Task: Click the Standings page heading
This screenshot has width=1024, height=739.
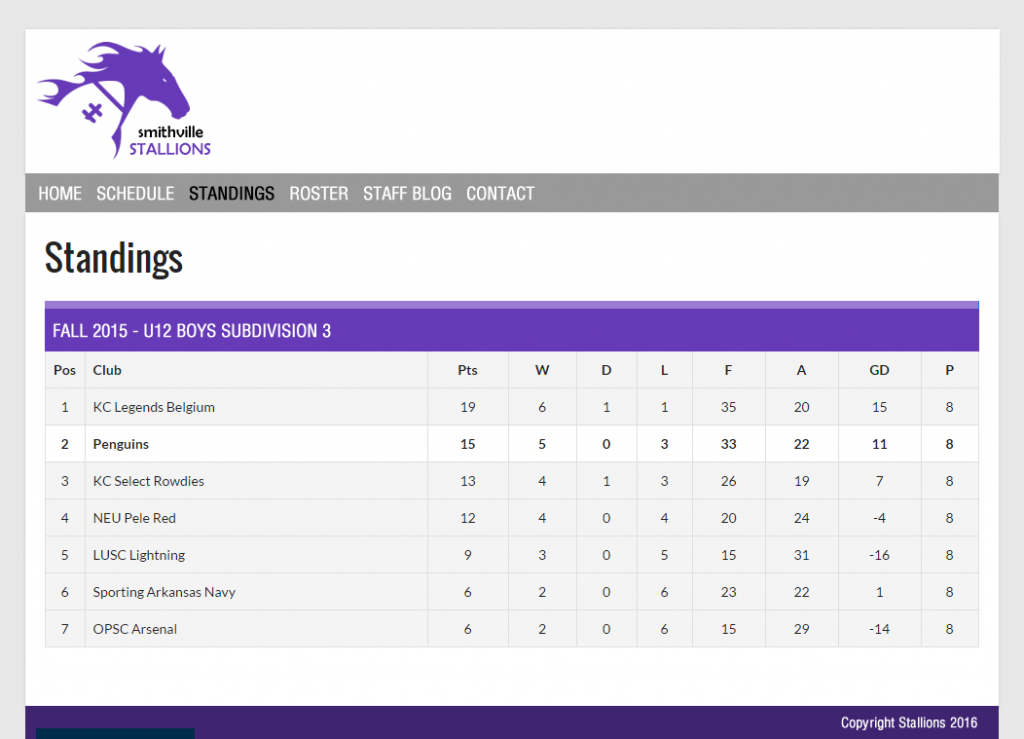Action: pos(114,259)
